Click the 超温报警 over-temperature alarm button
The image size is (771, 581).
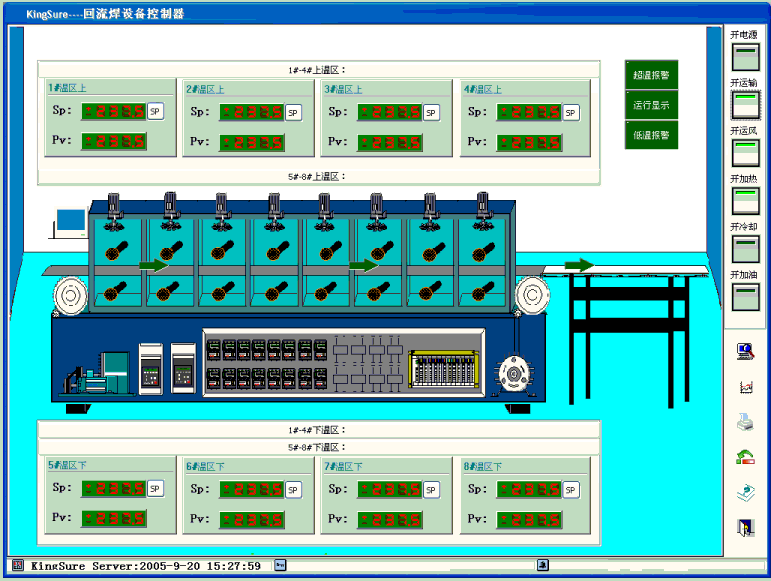coord(651,74)
